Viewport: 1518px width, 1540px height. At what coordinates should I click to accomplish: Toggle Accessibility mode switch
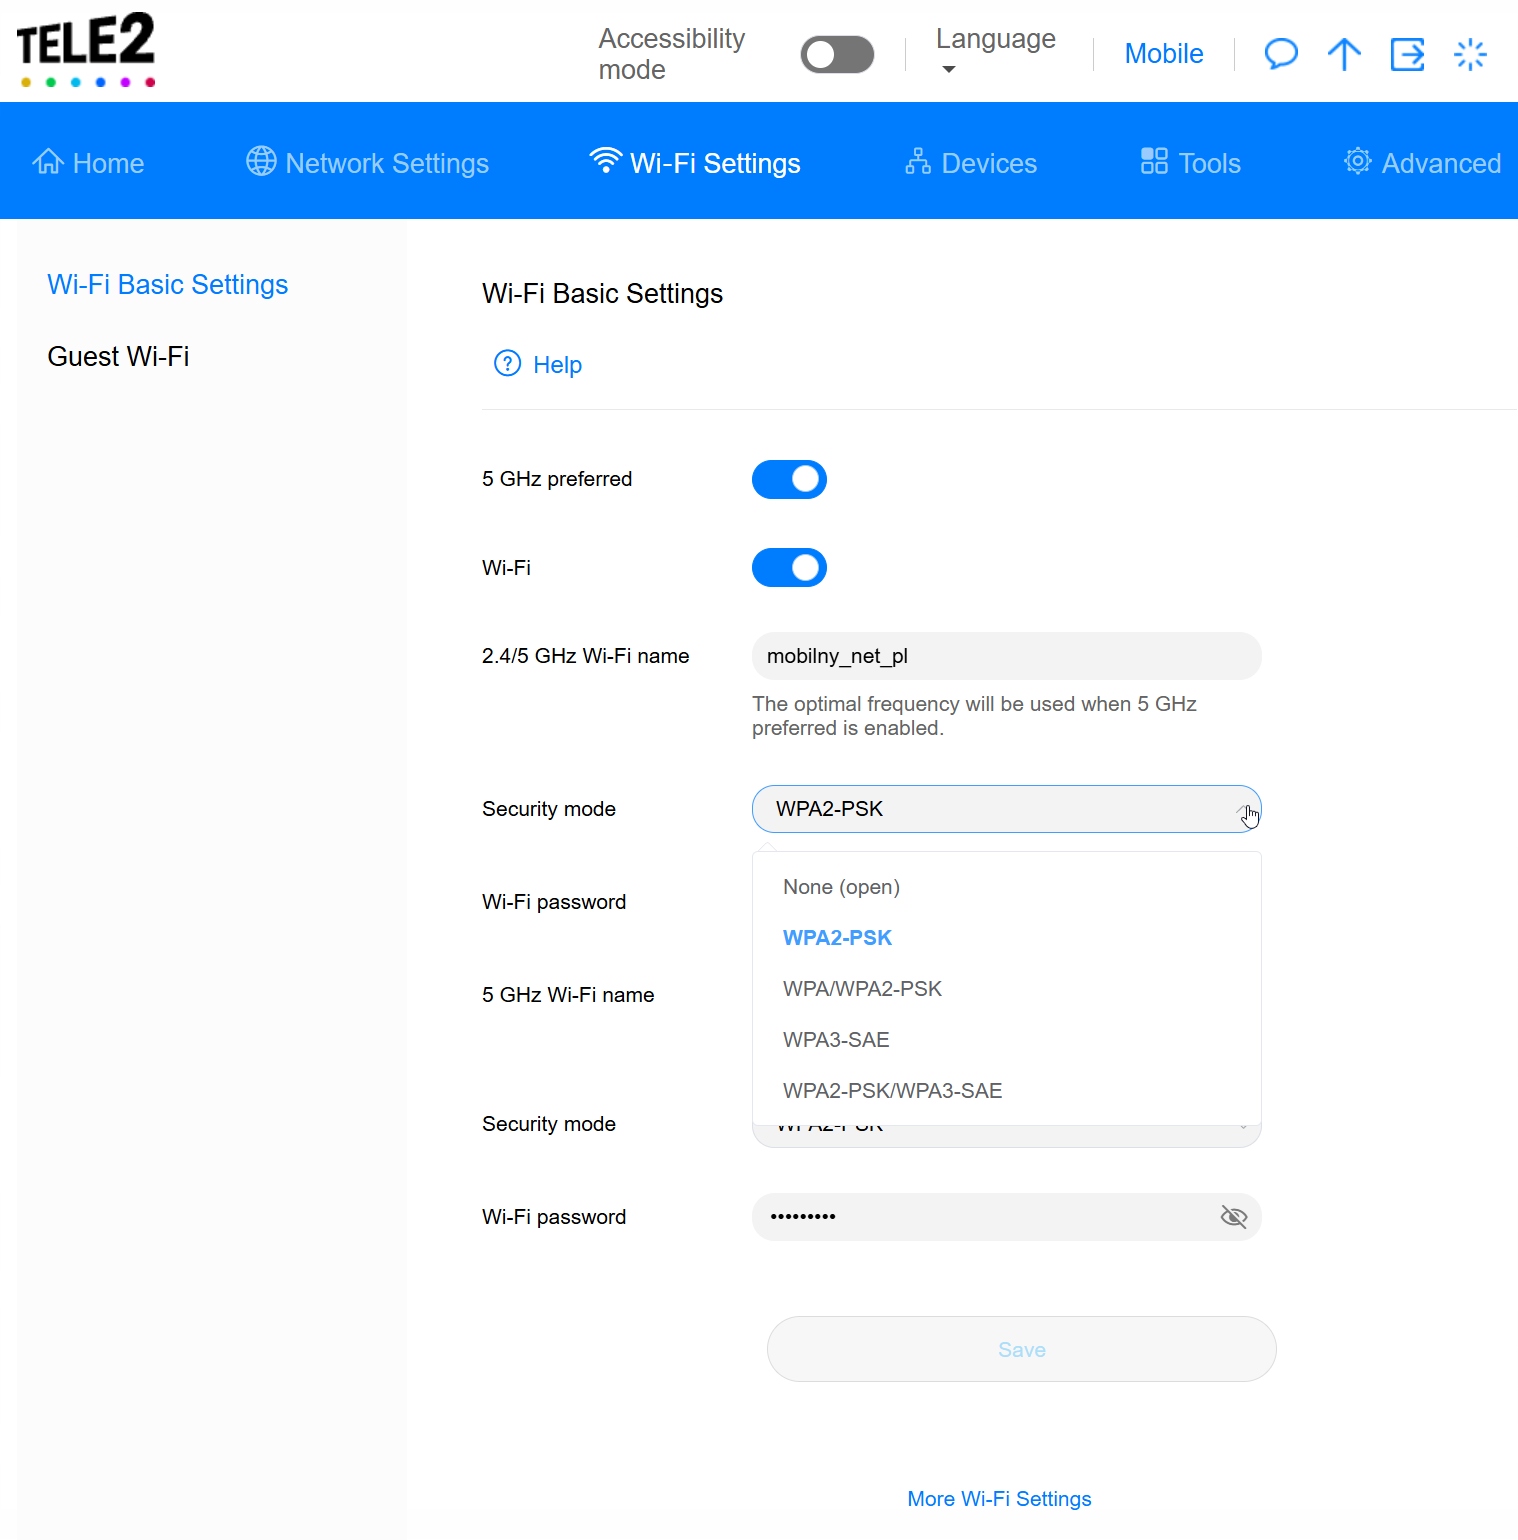[837, 55]
